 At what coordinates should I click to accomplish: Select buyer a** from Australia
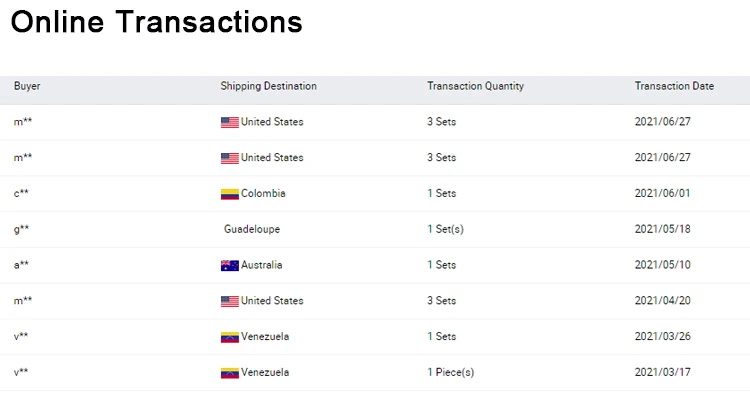(21, 265)
